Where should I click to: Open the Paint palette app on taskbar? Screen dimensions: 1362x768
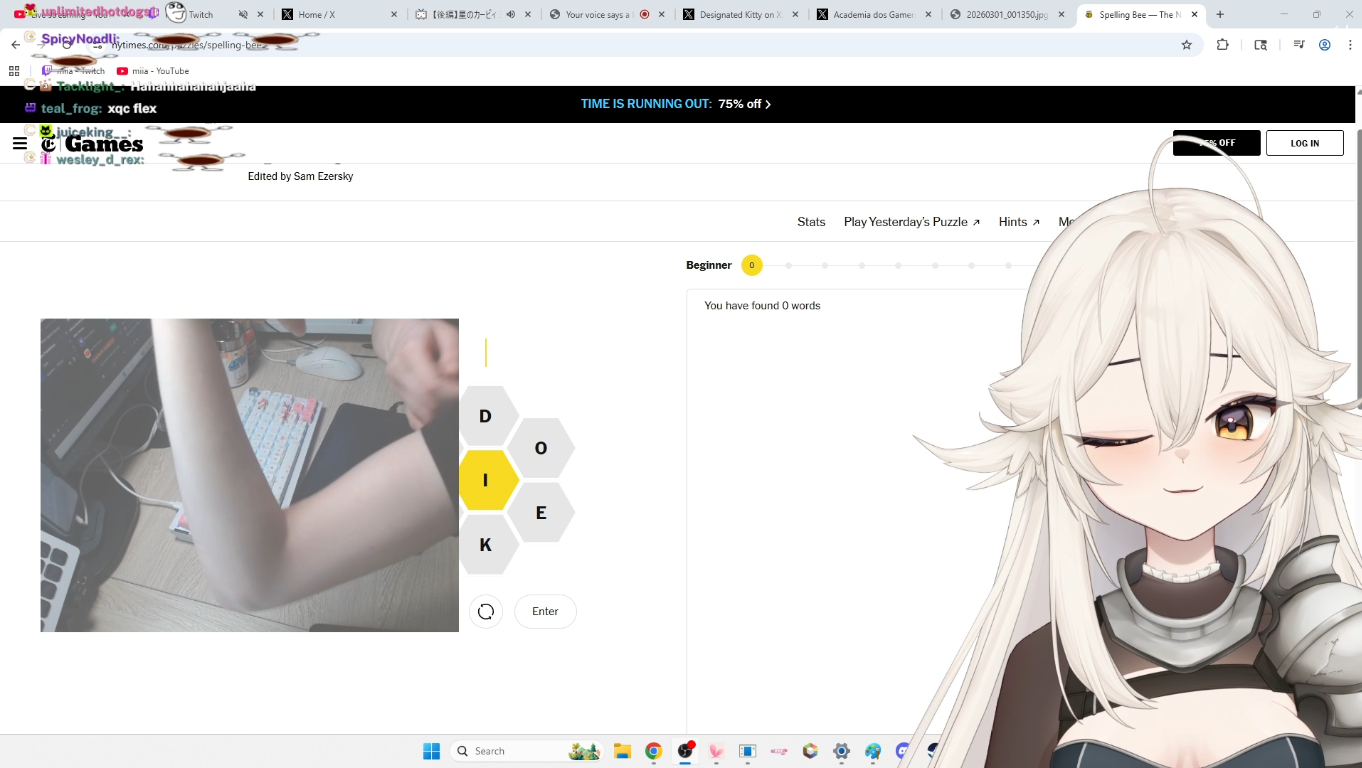click(x=874, y=751)
